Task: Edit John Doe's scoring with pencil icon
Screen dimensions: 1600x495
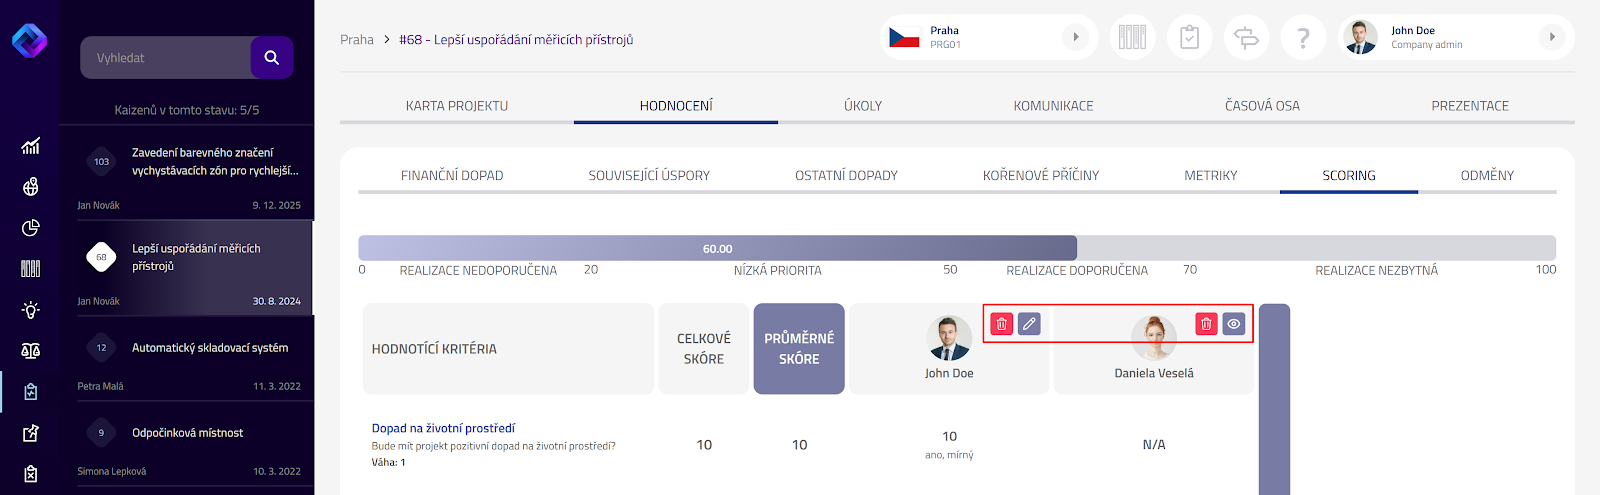Action: coord(1029,324)
